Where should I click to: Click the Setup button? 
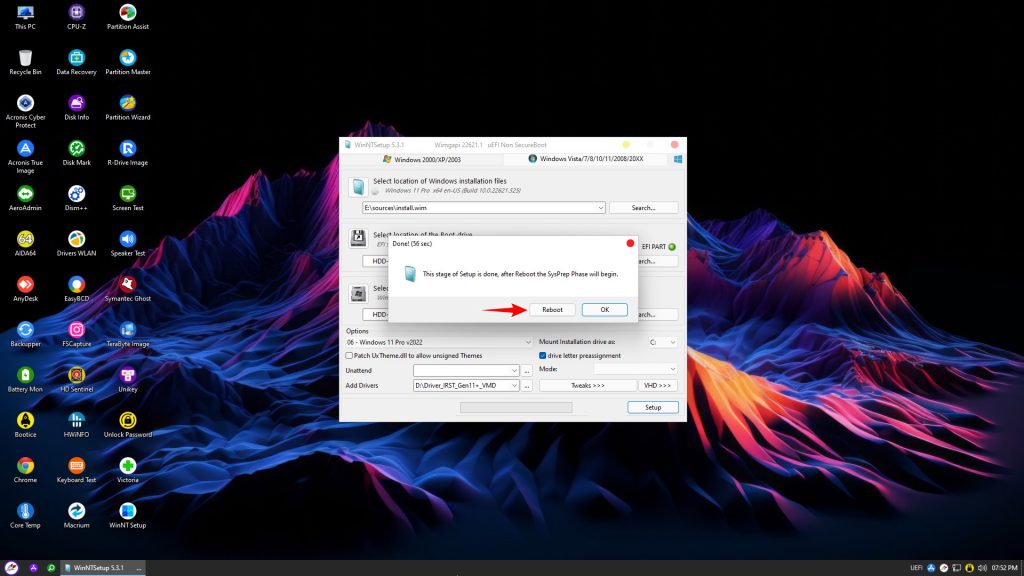pyautogui.click(x=652, y=408)
